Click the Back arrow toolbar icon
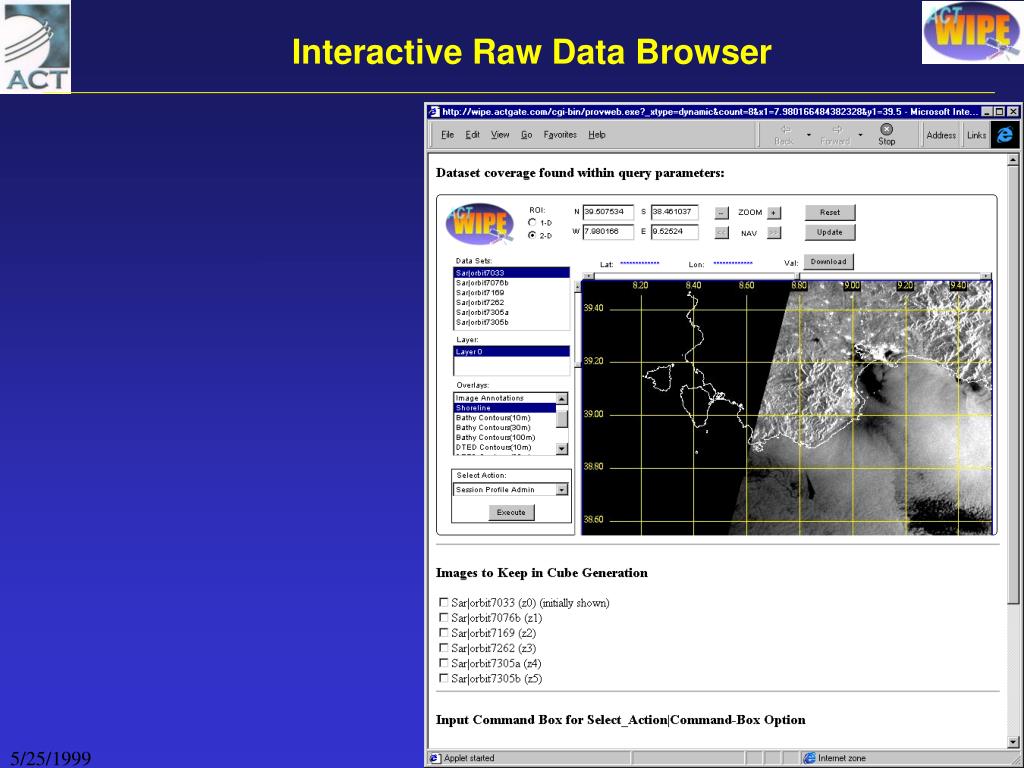Screen dimensions: 1024x768 coord(785,130)
